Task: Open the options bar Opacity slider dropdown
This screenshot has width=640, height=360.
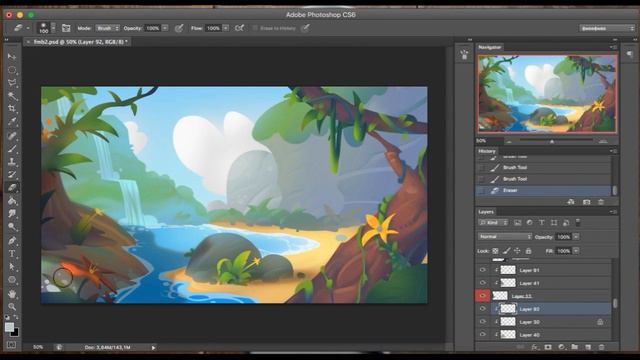Action: point(165,28)
